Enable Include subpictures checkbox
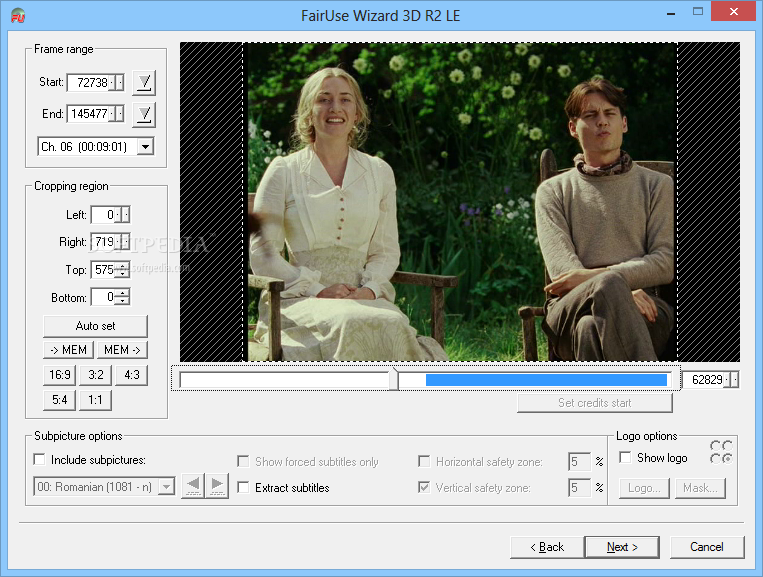 39,459
